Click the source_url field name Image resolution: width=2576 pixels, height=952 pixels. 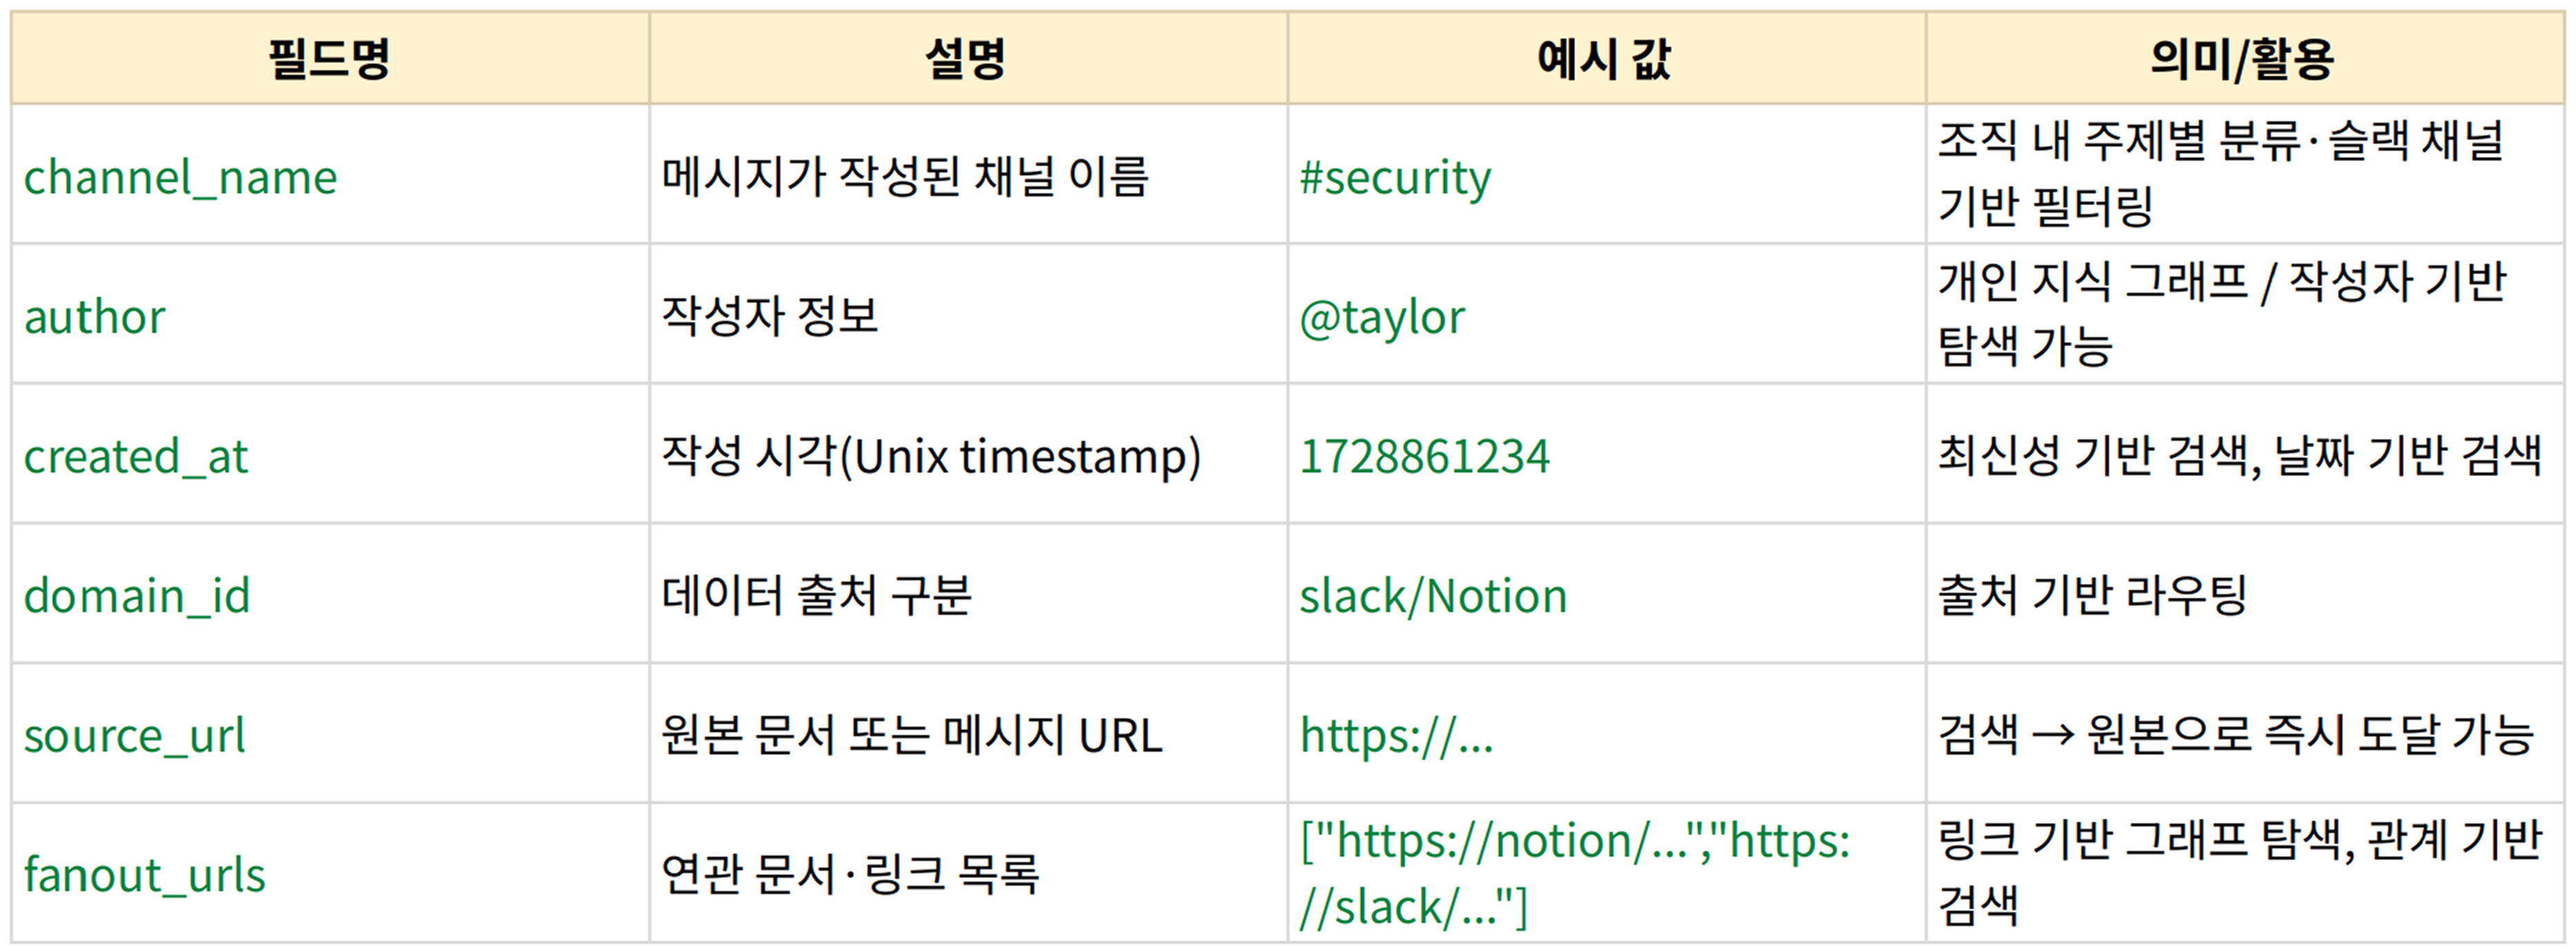(x=135, y=737)
